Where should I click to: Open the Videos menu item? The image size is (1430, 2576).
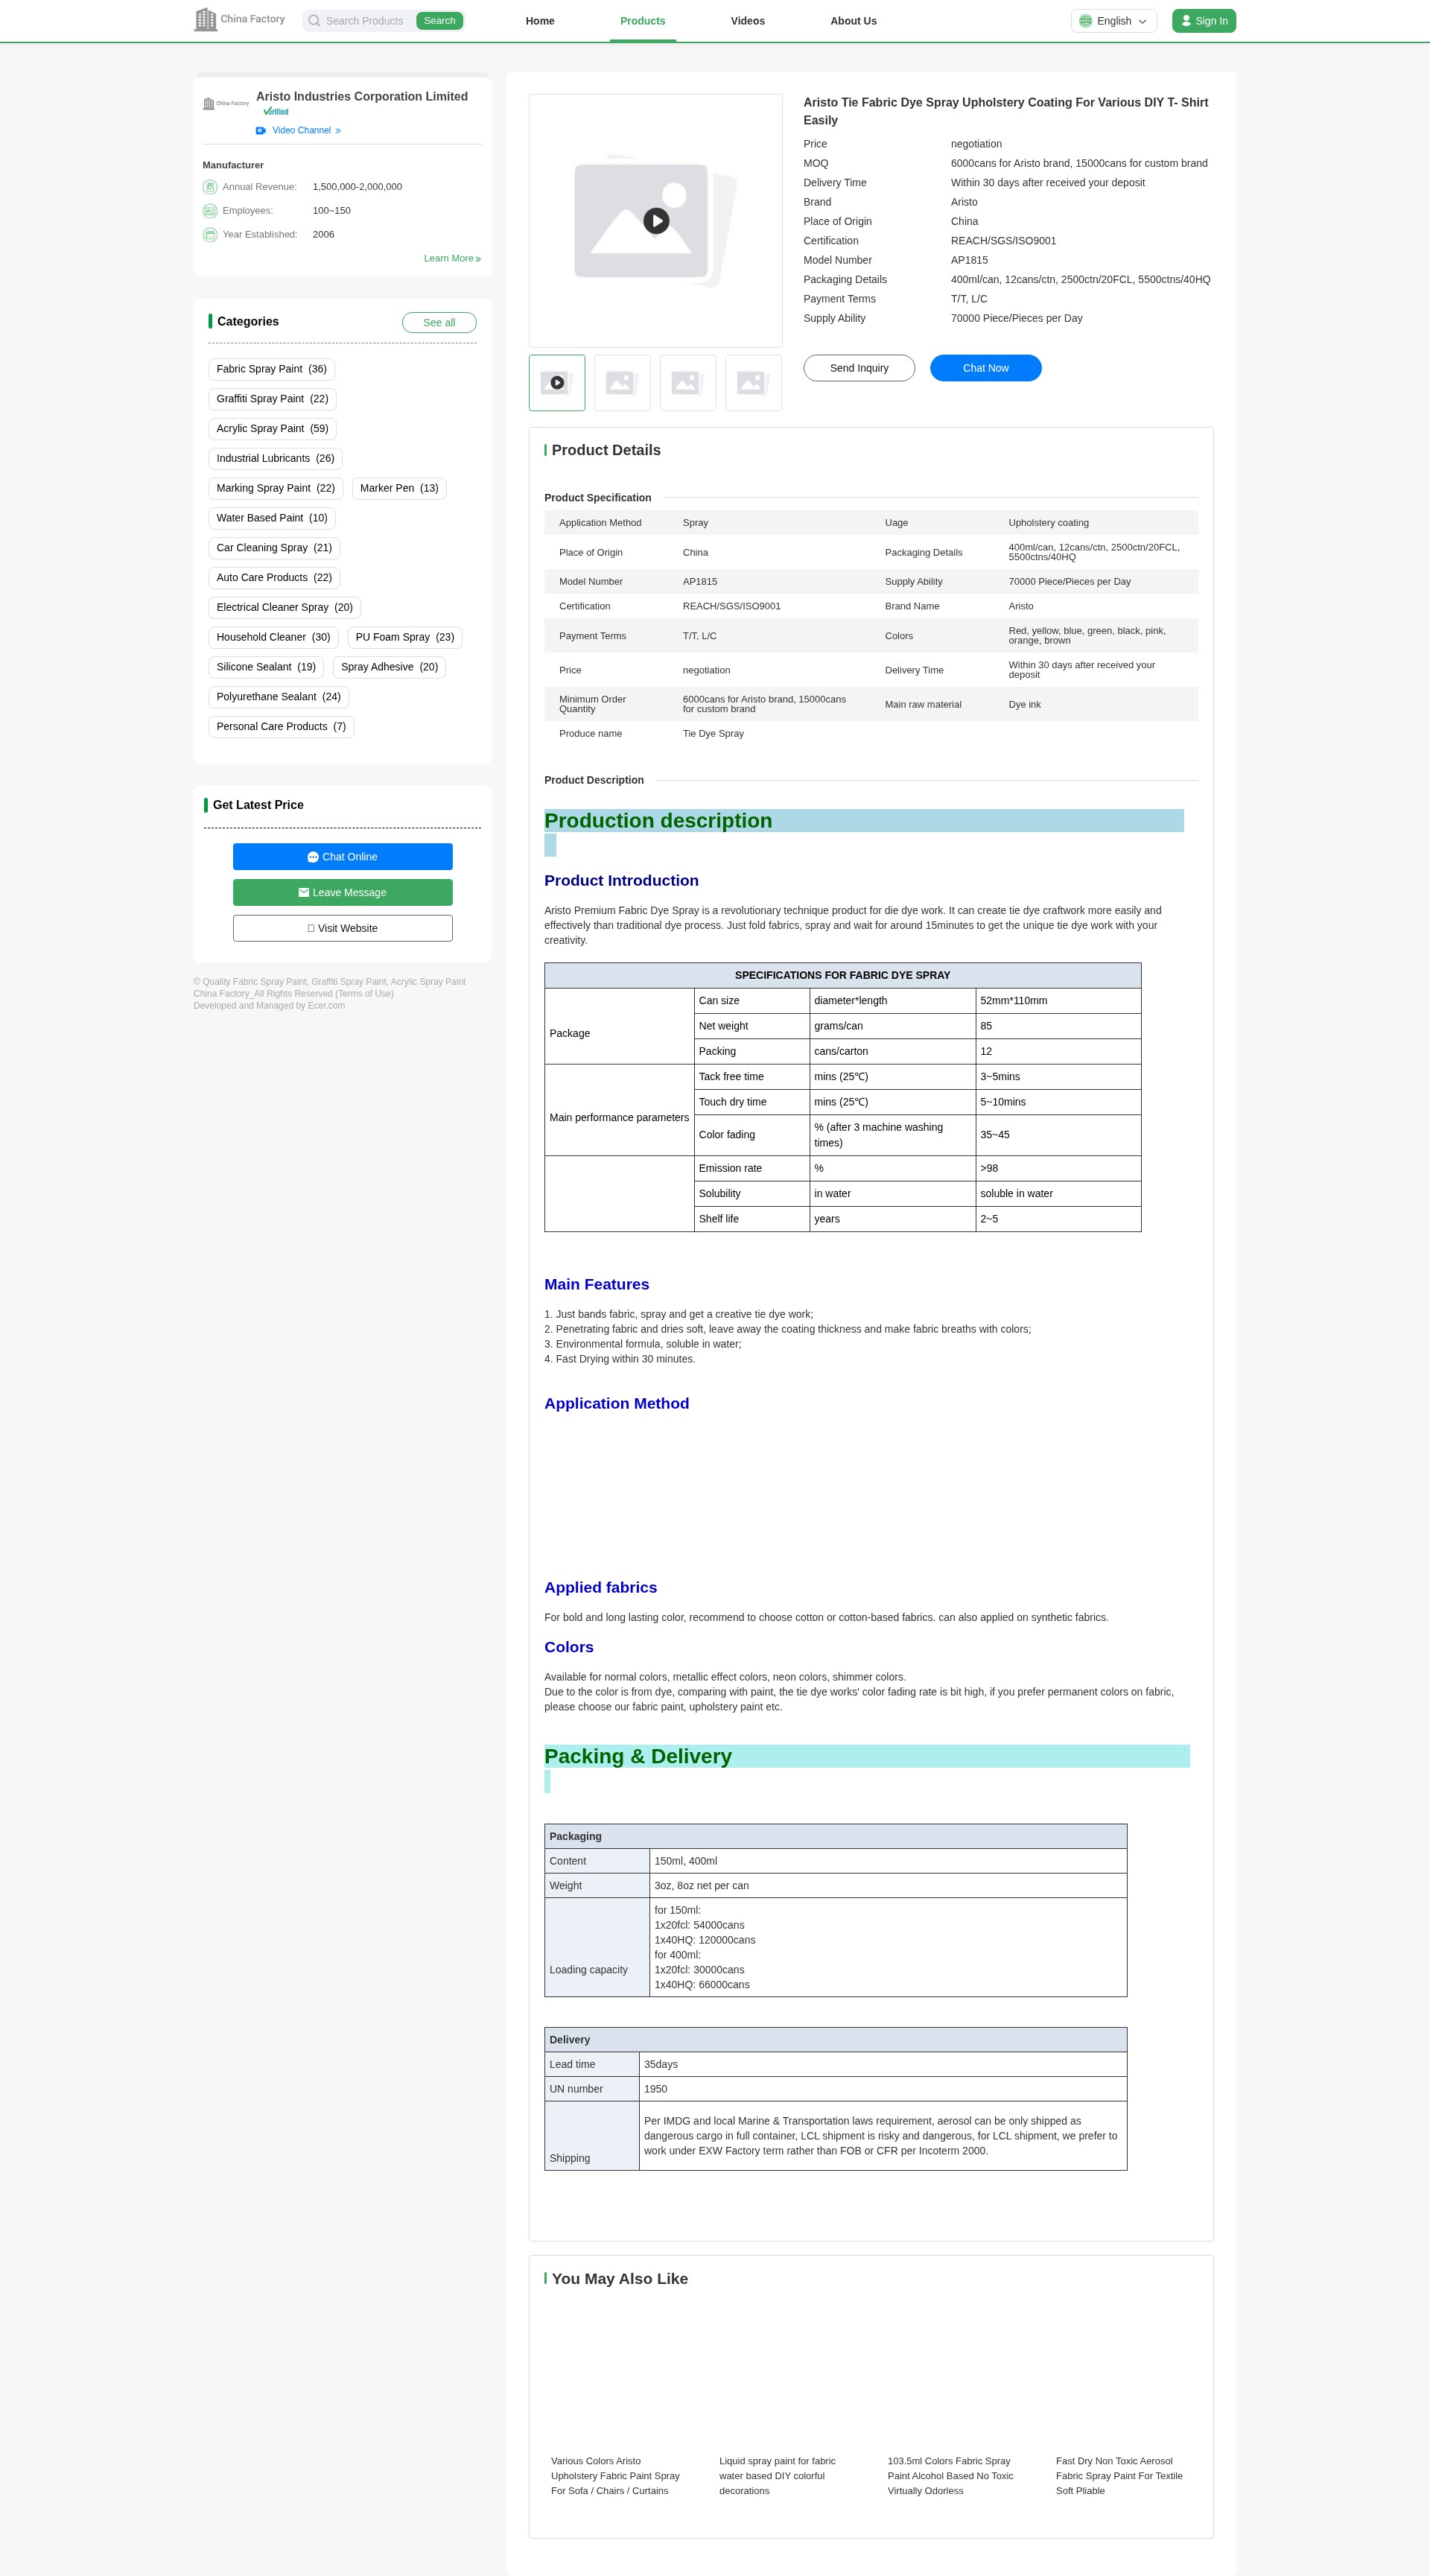[748, 21]
